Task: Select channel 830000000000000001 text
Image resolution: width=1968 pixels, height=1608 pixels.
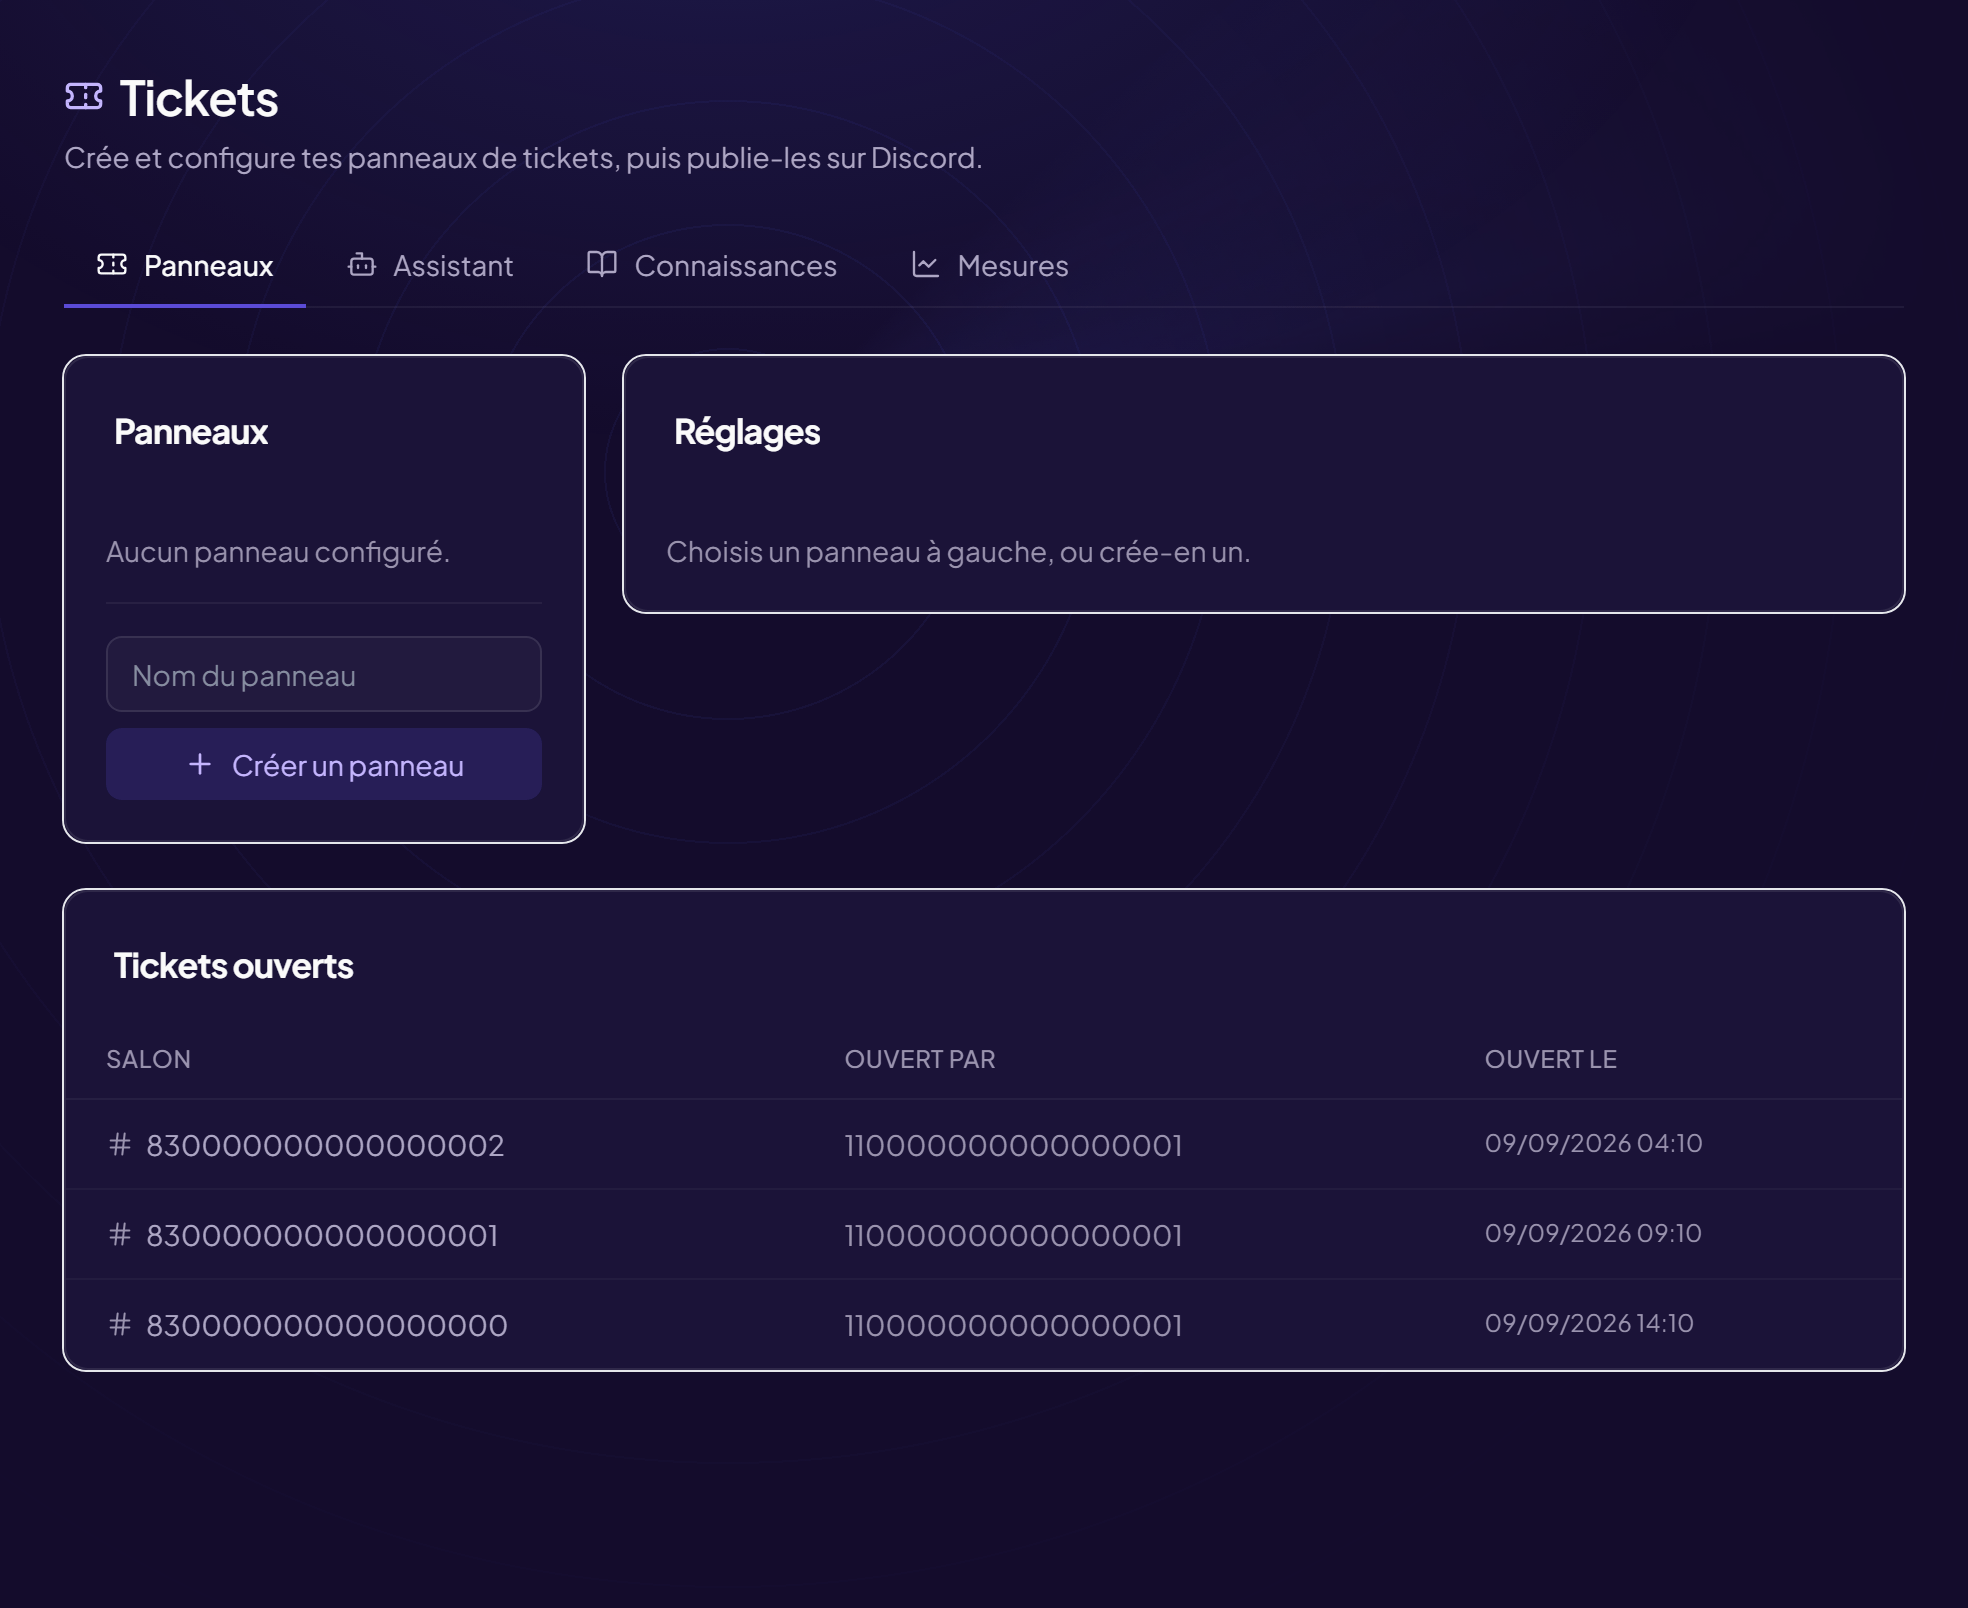Action: tap(322, 1235)
